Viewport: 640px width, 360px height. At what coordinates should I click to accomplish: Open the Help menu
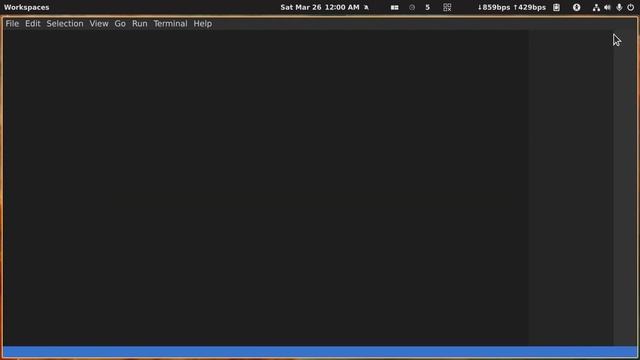coord(202,24)
